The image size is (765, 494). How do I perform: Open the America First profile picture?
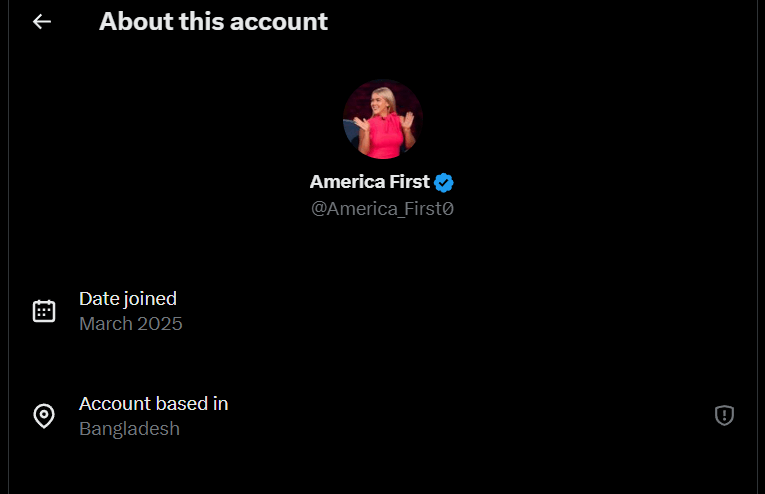(382, 119)
